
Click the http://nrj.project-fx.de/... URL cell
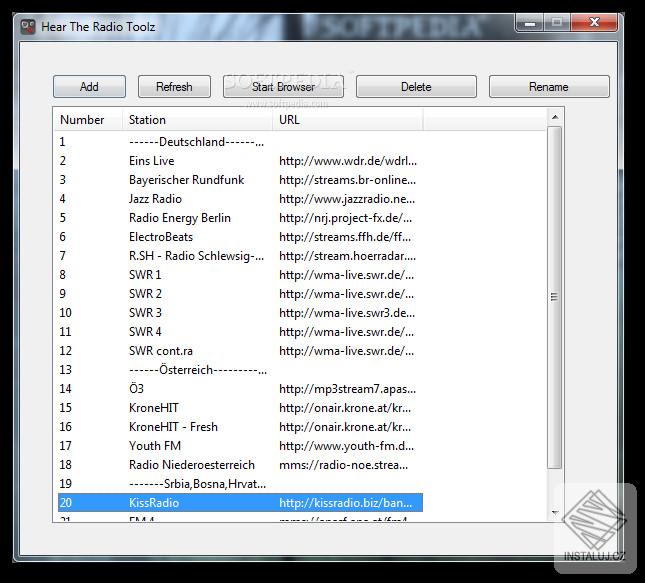click(346, 218)
